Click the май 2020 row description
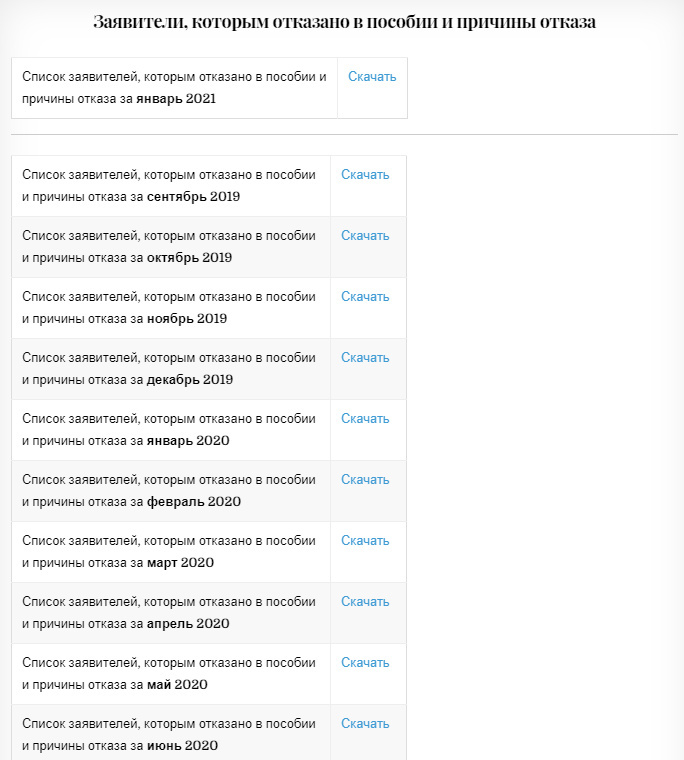Screen dimensions: 684x760 169,674
